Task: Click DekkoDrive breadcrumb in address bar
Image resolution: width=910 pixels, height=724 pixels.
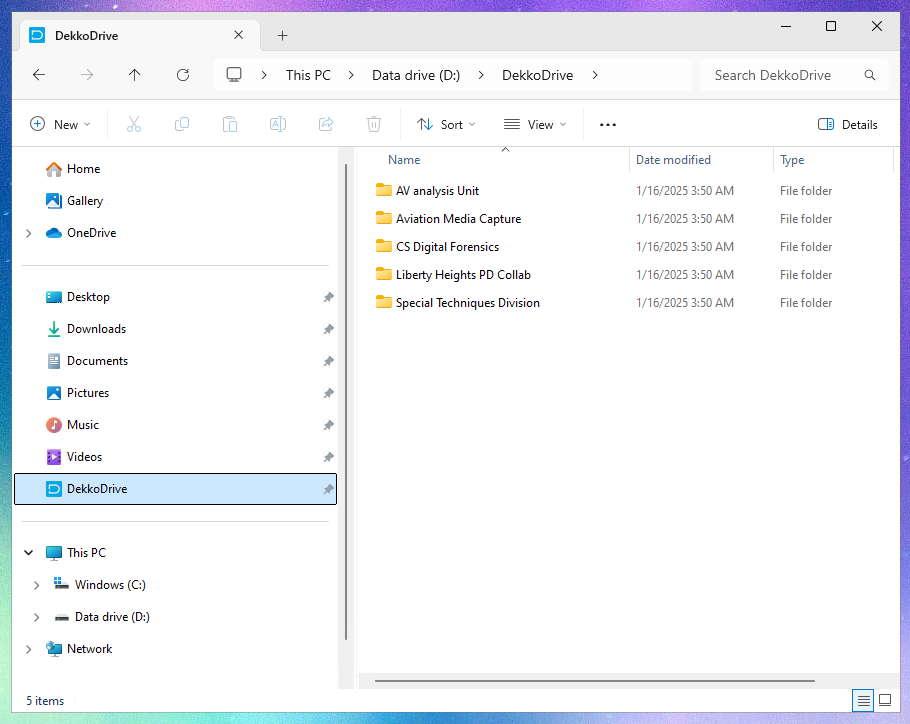Action: pos(537,75)
